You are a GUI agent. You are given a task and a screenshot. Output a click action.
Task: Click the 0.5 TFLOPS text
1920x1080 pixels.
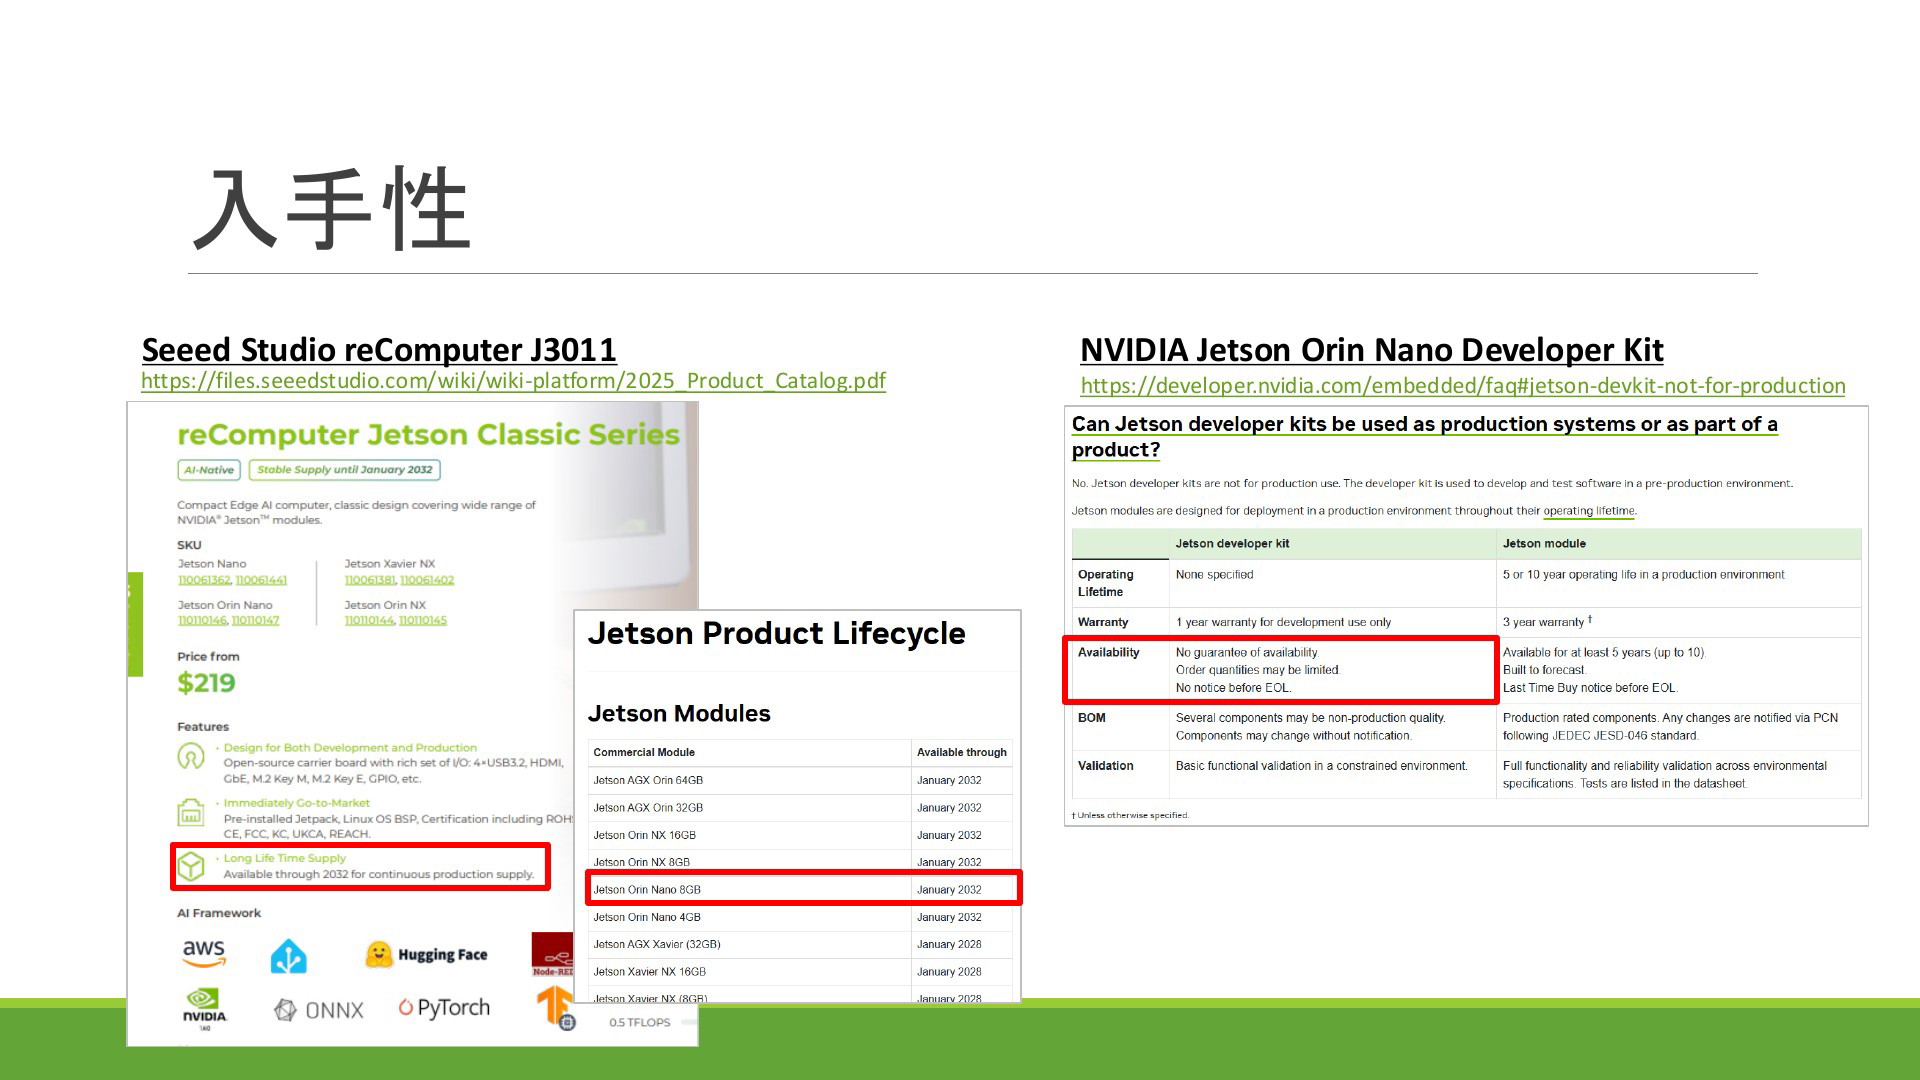click(640, 1023)
